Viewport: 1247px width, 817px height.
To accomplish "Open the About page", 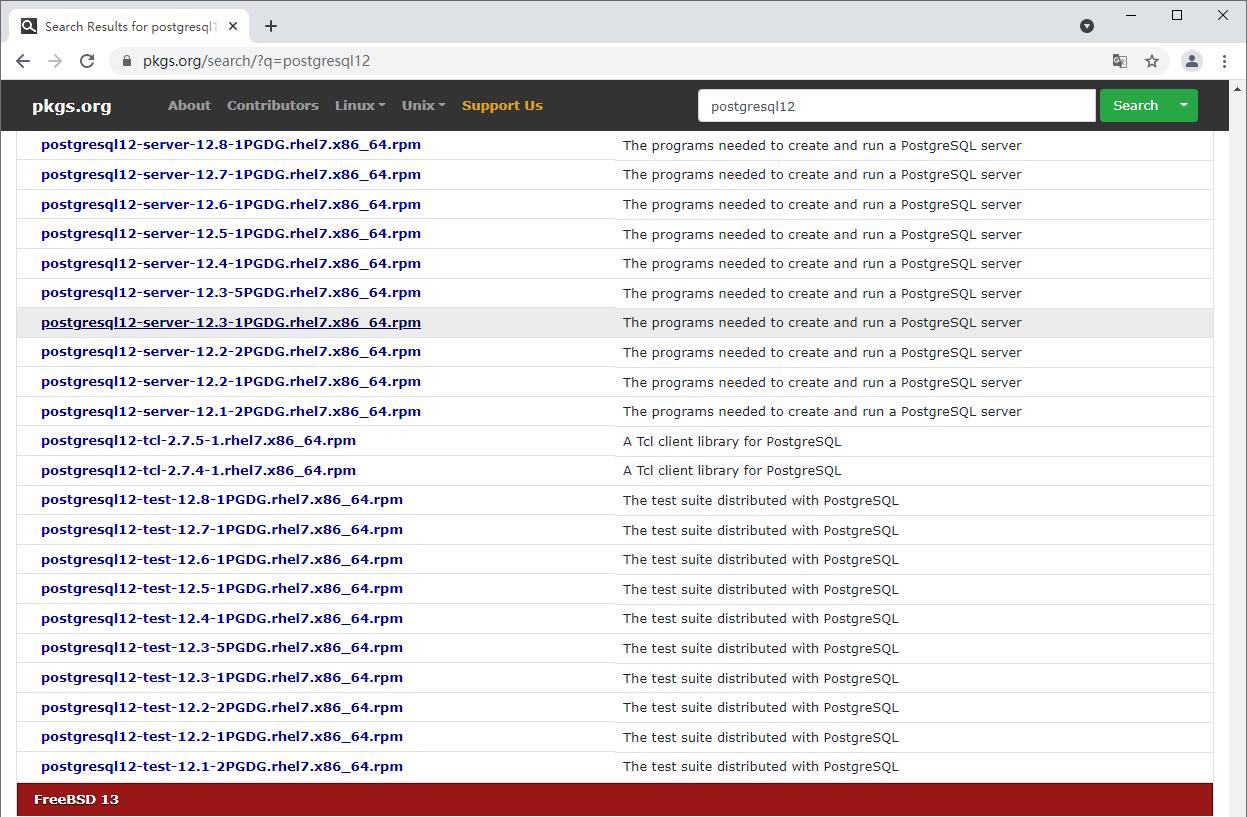I will point(189,105).
